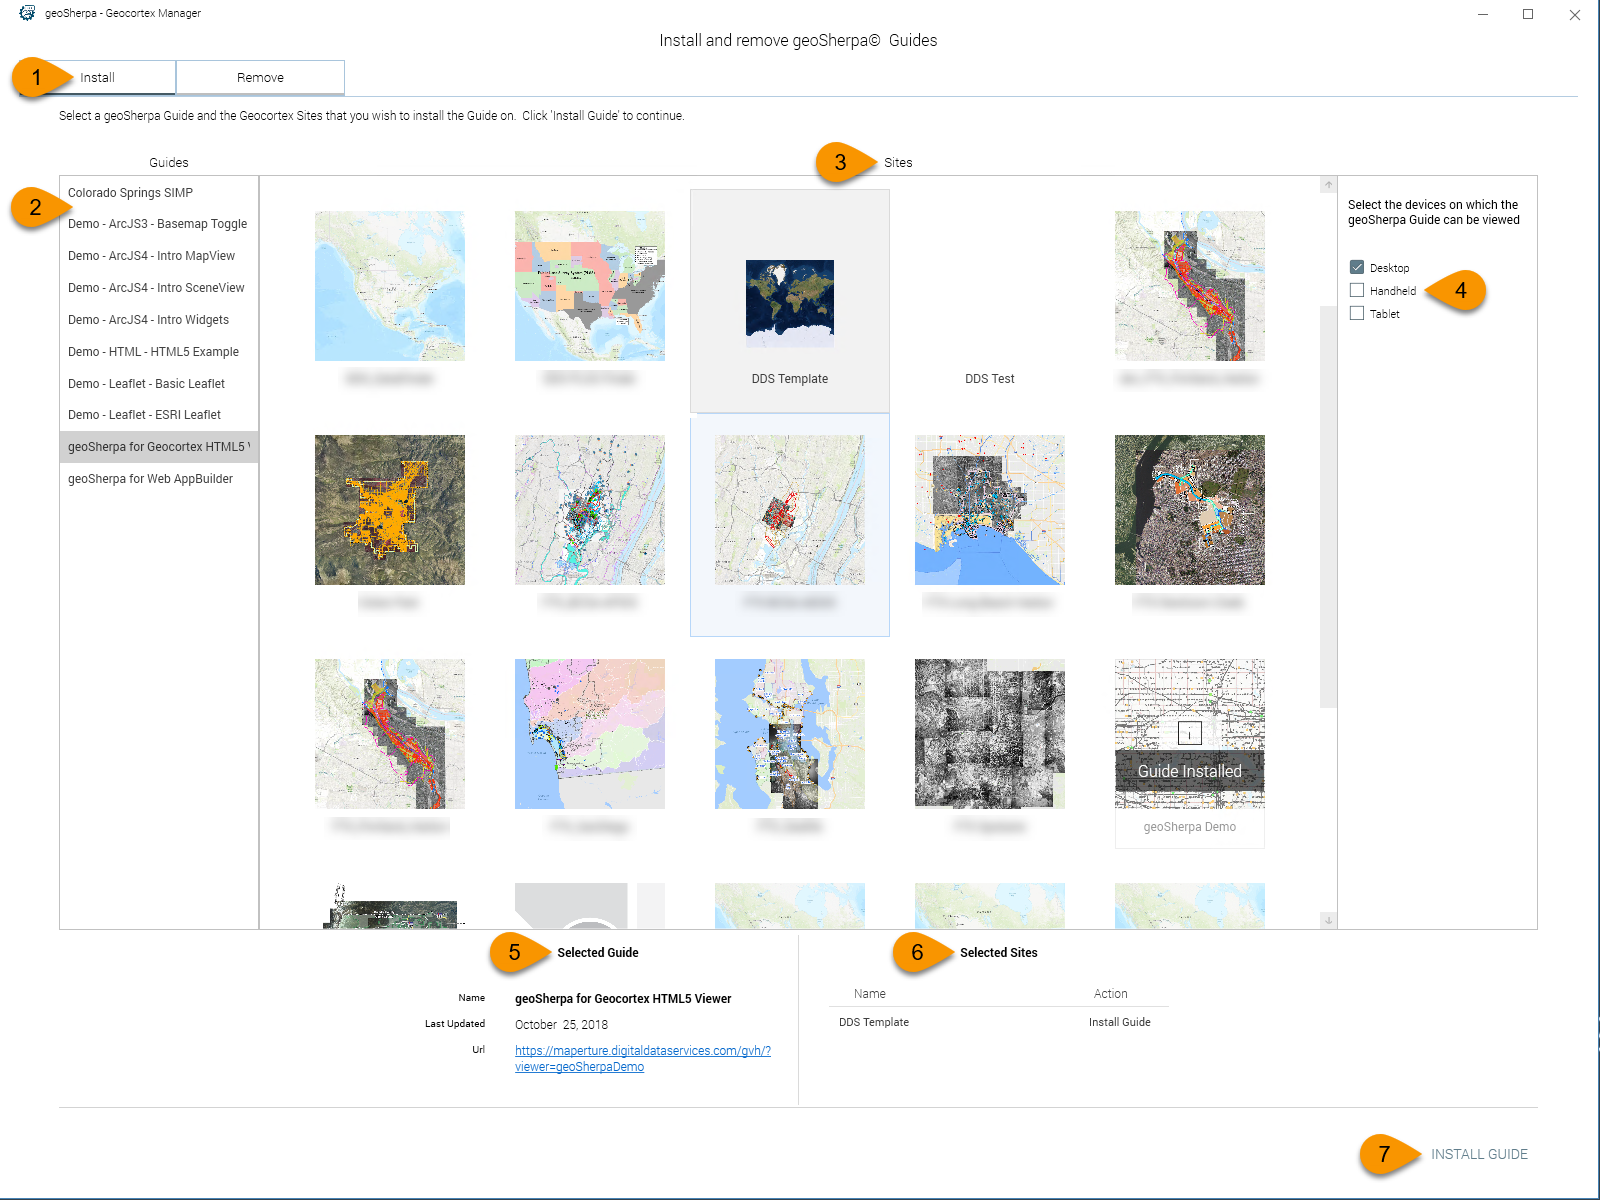Open the geoSherpaDemo viewer URL link

click(x=643, y=1059)
